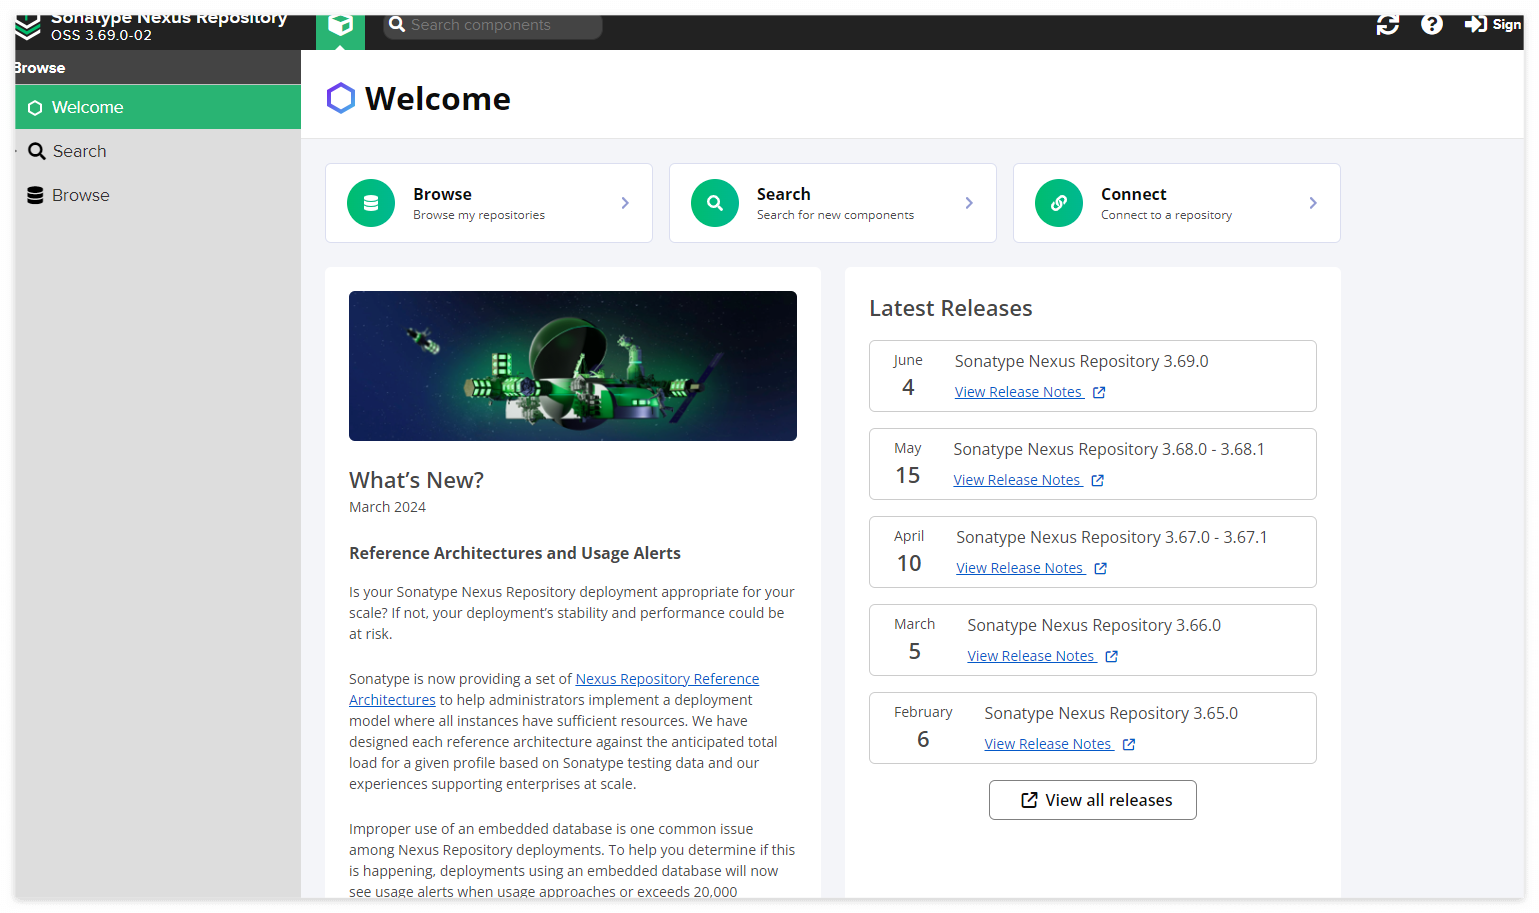Expand the Connect card chevron
Screen dimensions: 1539x913
[1313, 203]
